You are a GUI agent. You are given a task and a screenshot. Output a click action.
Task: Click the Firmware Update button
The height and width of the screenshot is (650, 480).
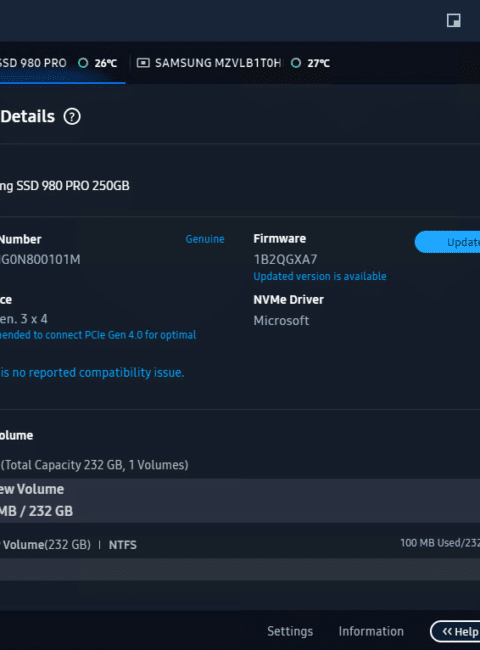tap(448, 242)
